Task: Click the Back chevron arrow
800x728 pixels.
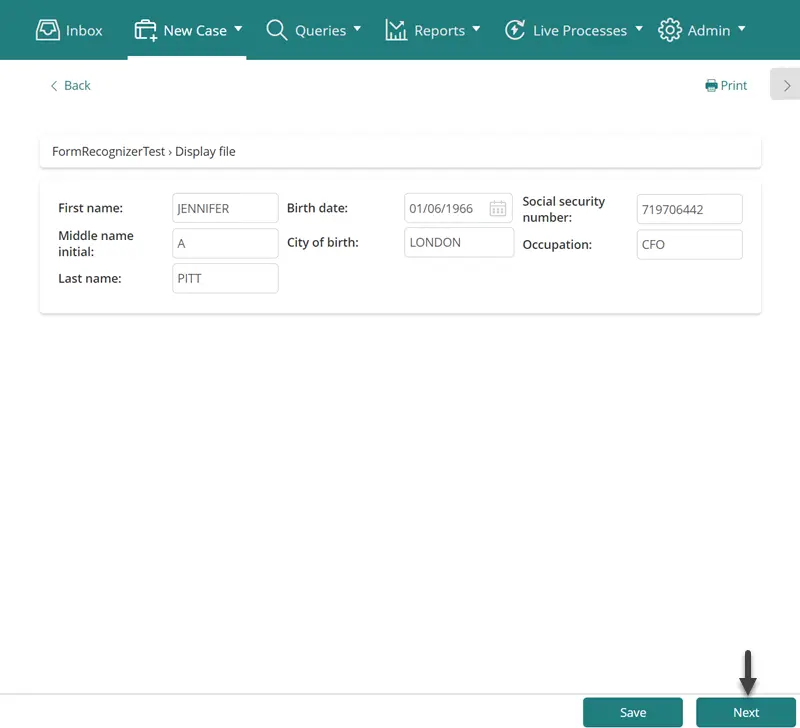Action: 54,86
